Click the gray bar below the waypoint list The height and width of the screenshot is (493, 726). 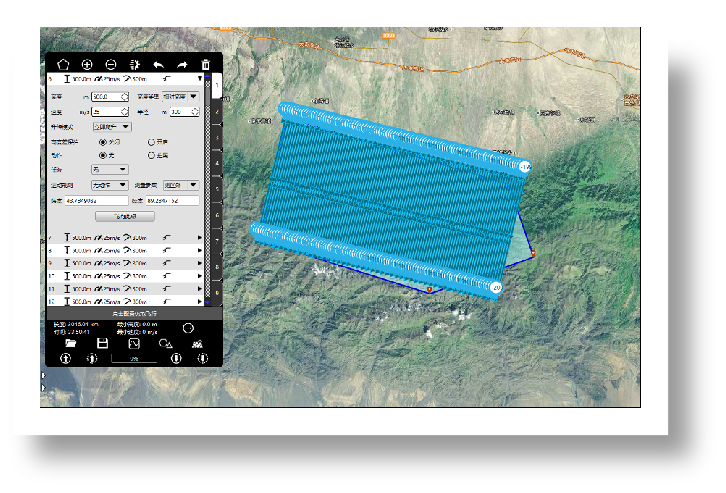pyautogui.click(x=131, y=313)
